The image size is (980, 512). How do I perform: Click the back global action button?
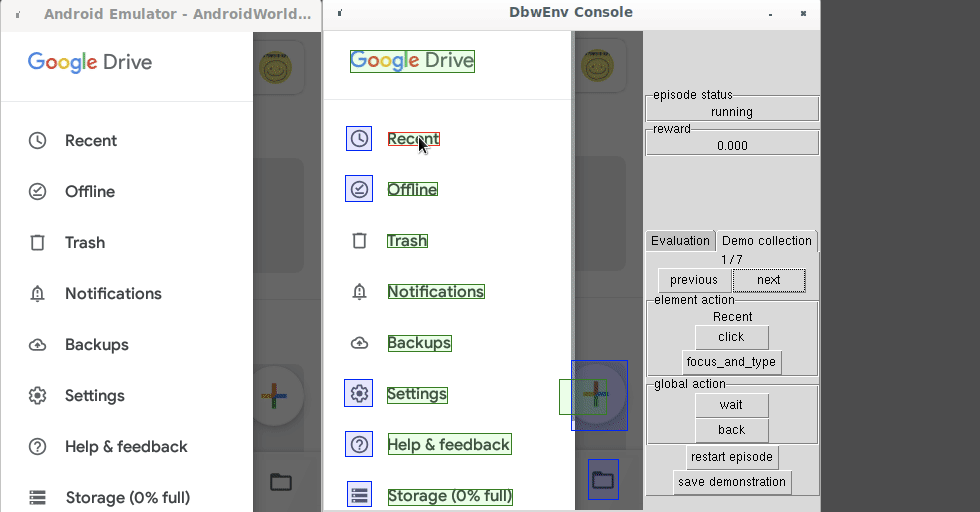(731, 430)
